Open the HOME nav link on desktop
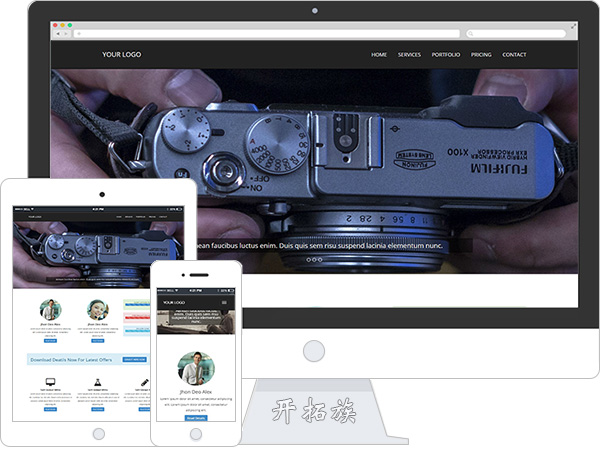The width and height of the screenshot is (600, 450). pos(378,55)
